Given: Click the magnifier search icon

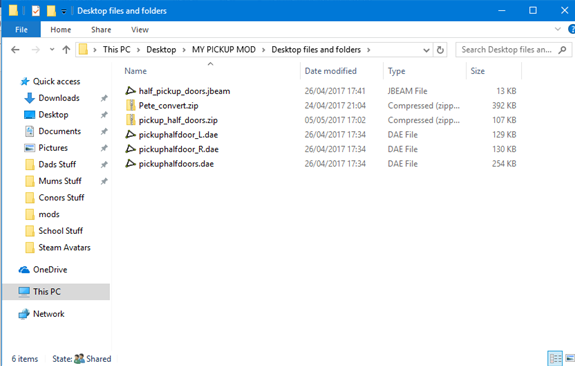Looking at the screenshot, I should (x=562, y=50).
